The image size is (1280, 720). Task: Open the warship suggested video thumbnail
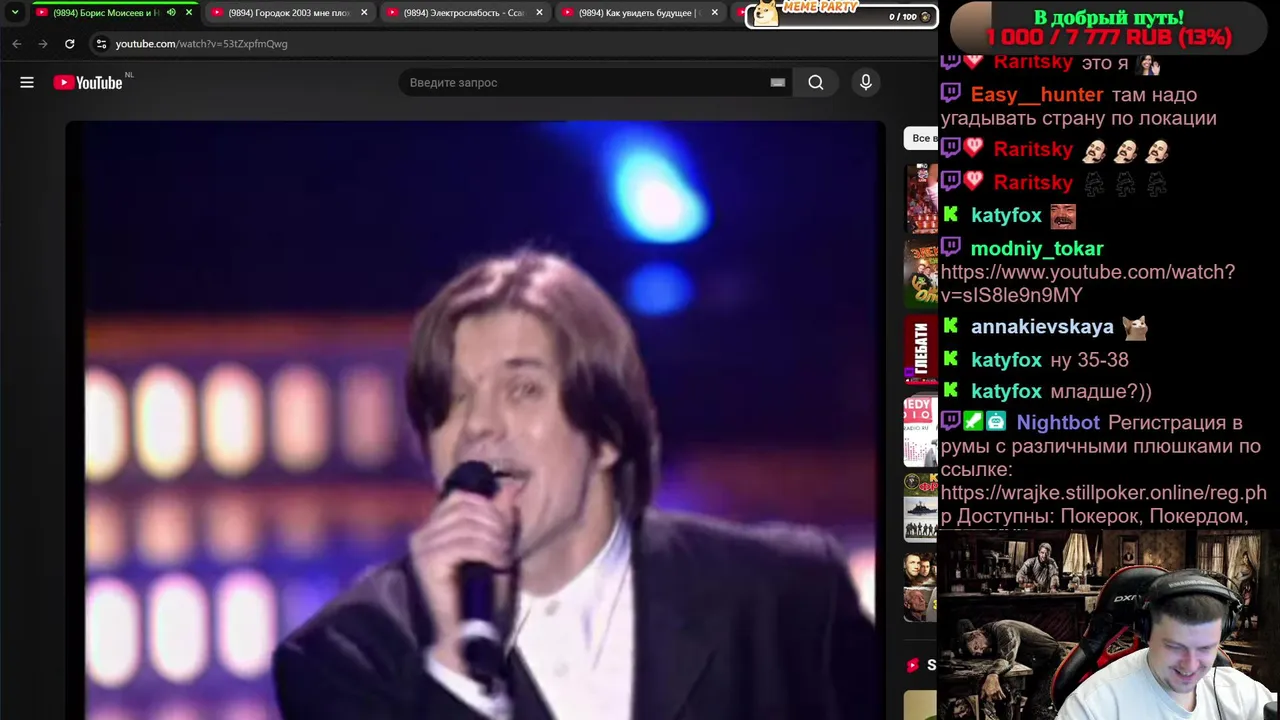click(x=921, y=508)
